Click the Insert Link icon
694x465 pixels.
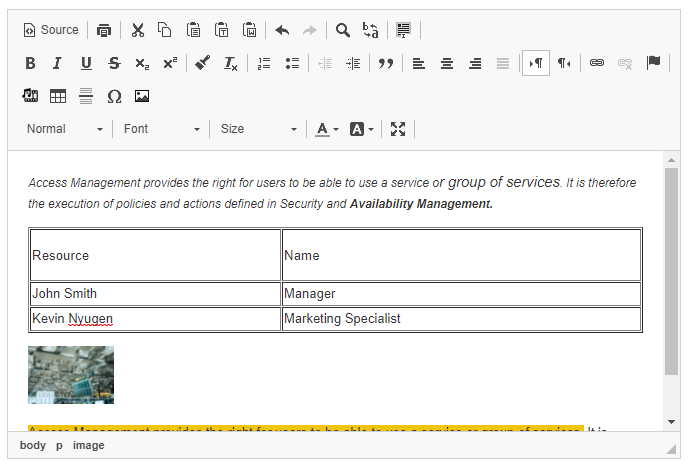point(597,63)
